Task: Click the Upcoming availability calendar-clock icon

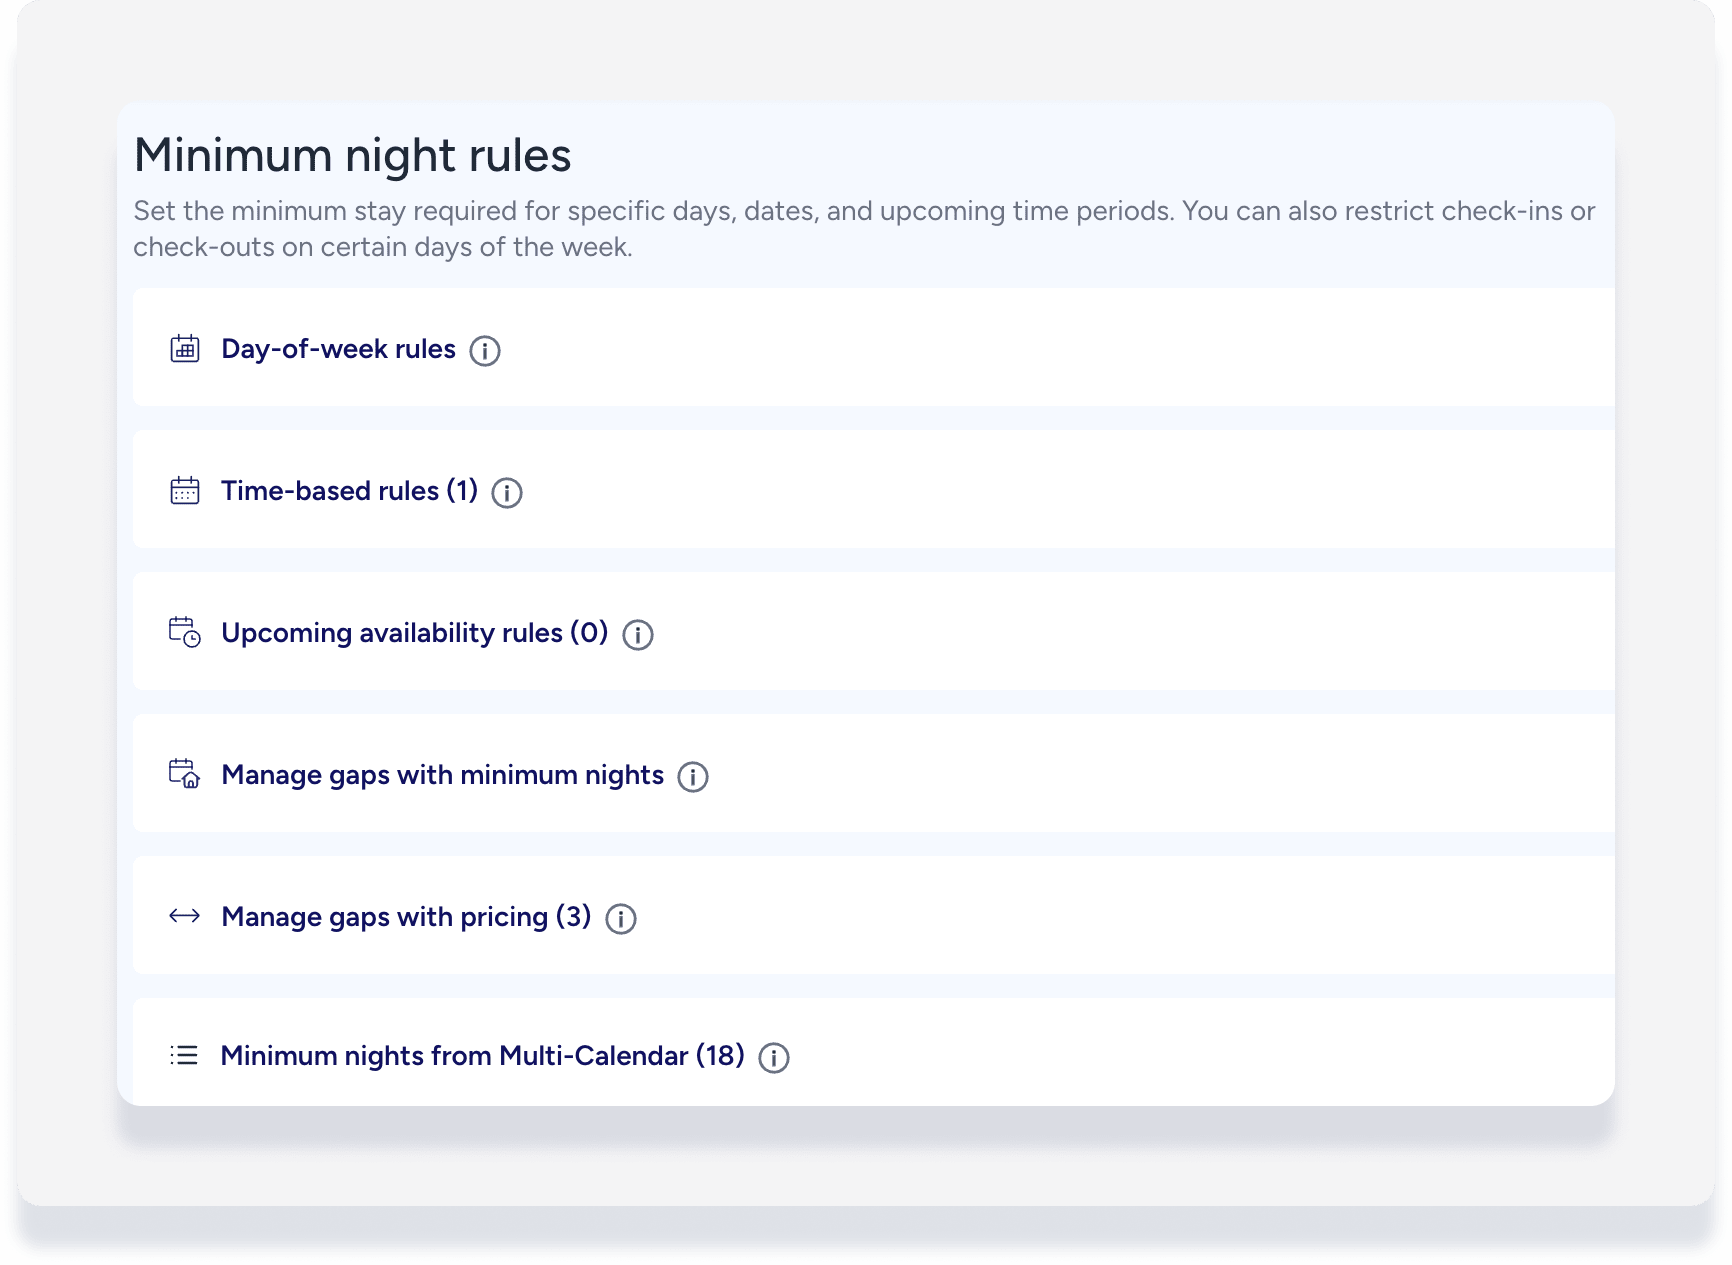Action: point(185,632)
